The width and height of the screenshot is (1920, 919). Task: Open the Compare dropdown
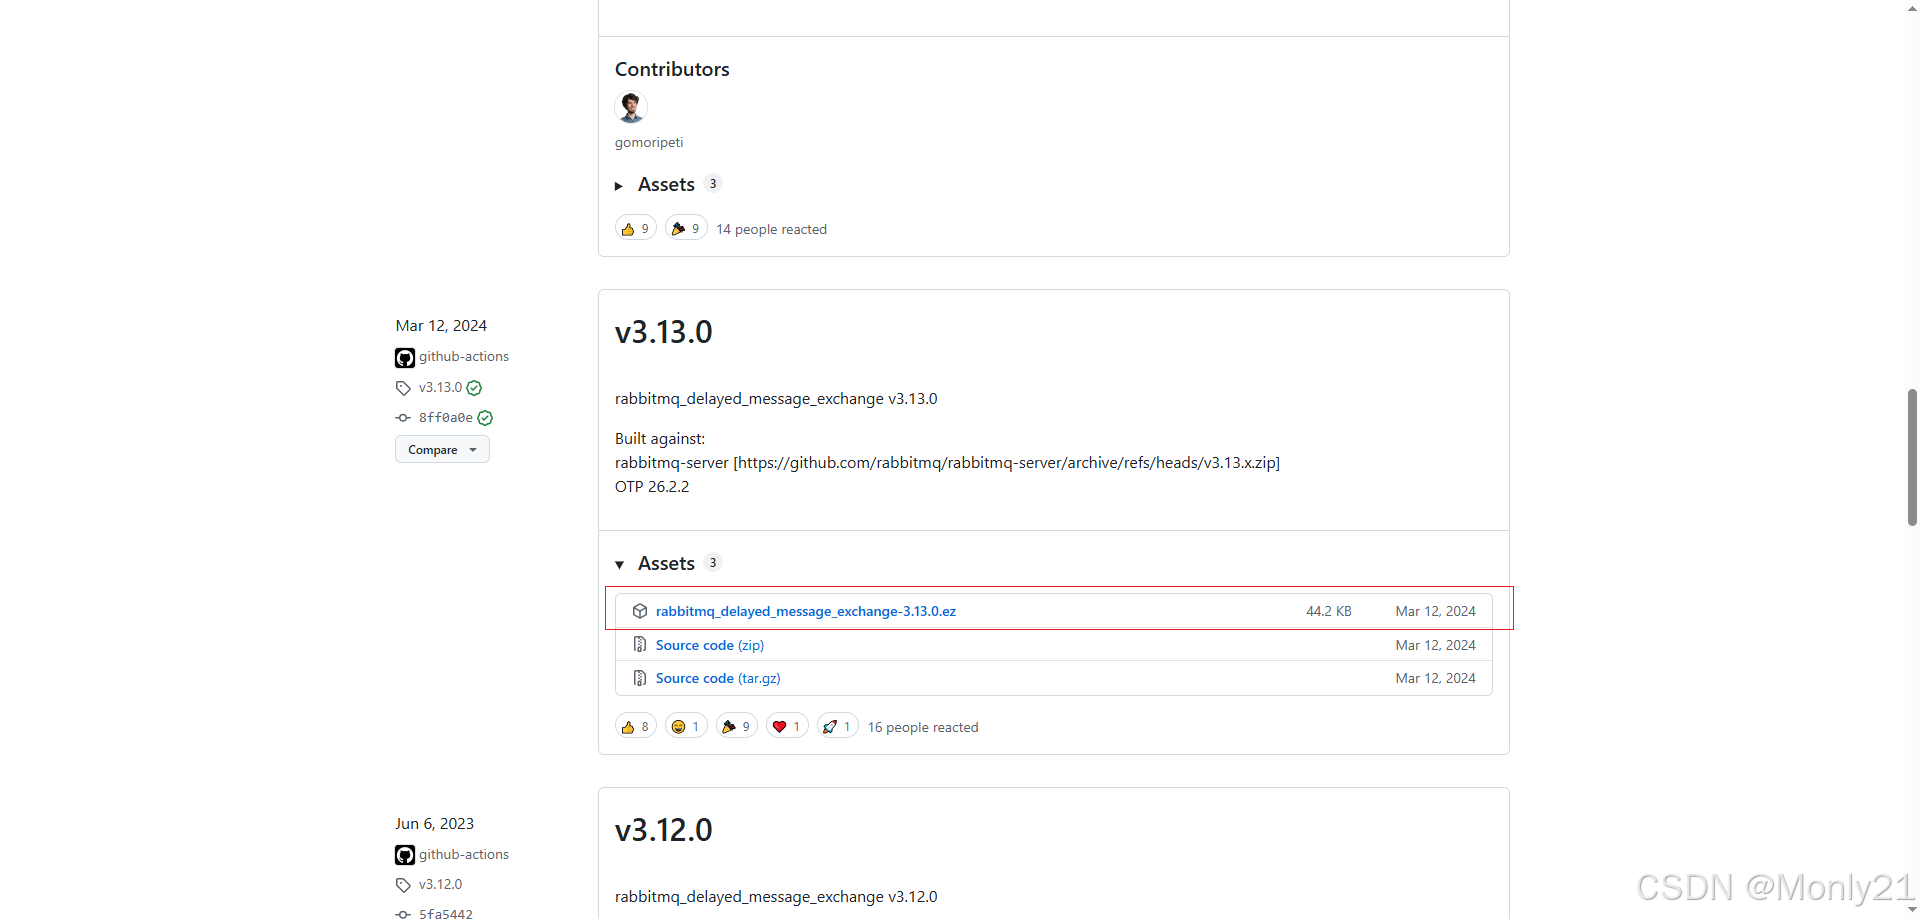(442, 450)
